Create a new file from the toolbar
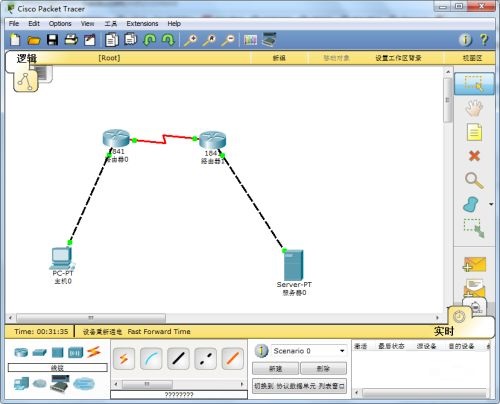This screenshot has width=500, height=404. point(15,40)
